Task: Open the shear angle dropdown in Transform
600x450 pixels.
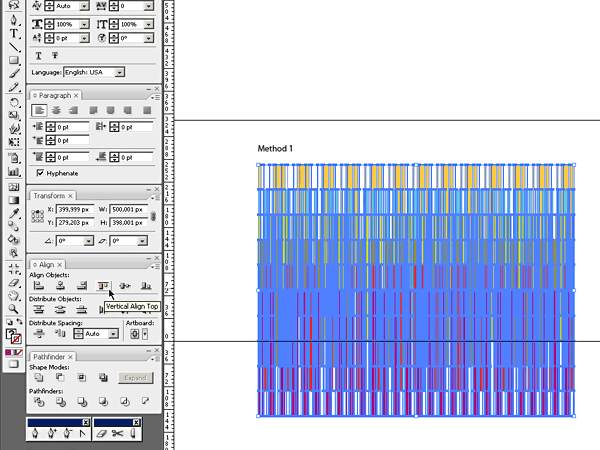Action: pos(142,241)
